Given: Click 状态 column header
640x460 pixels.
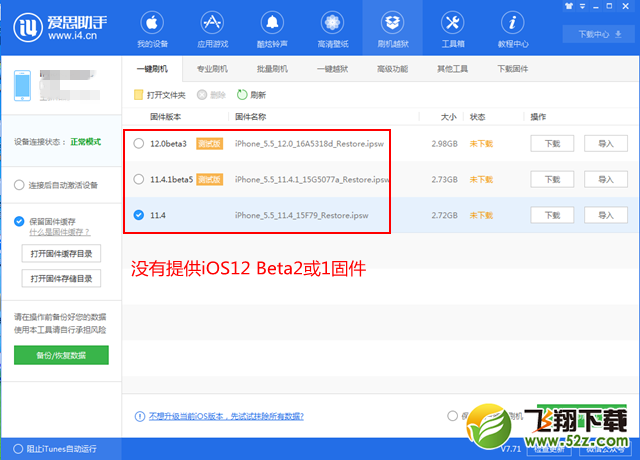Looking at the screenshot, I should point(477,117).
